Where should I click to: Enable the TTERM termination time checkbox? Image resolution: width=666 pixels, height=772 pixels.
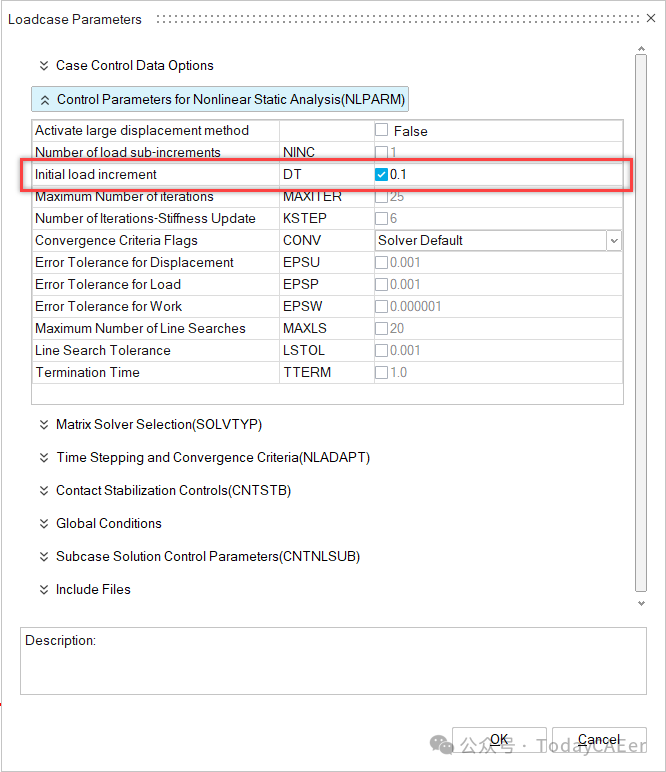(x=381, y=373)
